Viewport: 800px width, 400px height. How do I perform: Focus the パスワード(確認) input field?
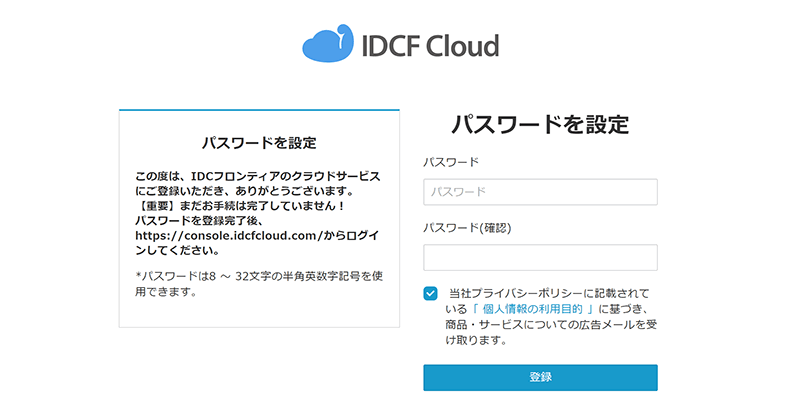(x=540, y=257)
